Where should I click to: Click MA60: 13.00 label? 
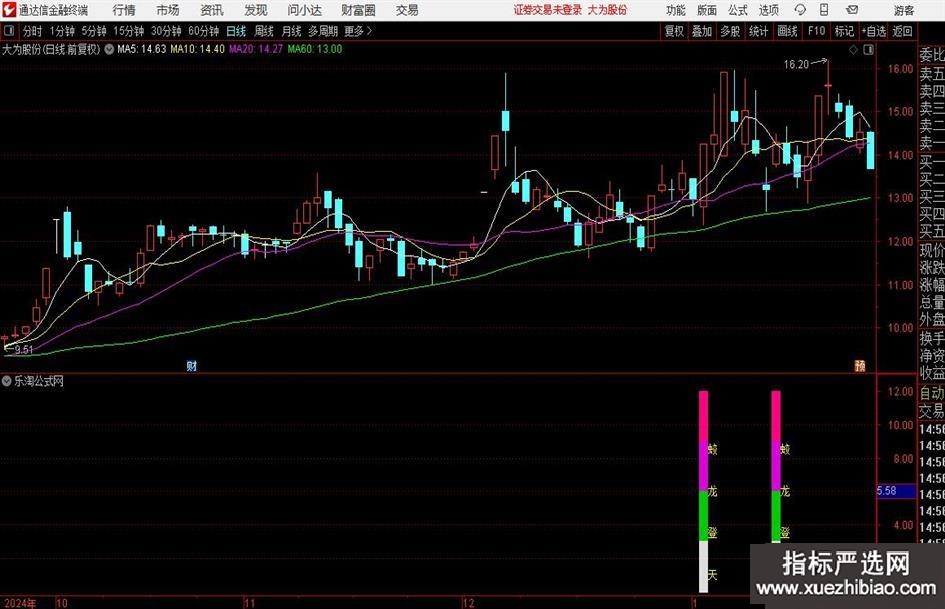(315, 49)
